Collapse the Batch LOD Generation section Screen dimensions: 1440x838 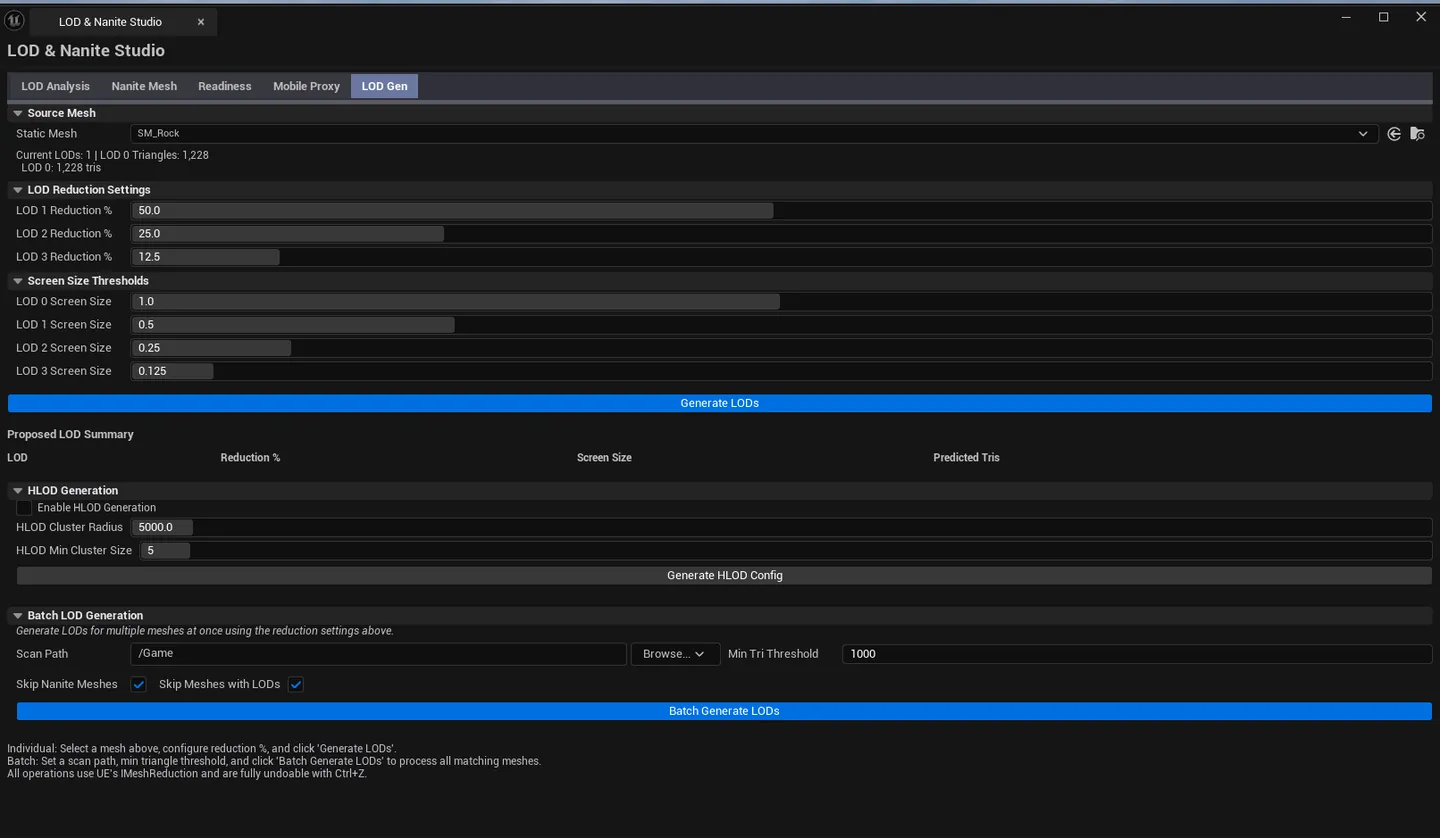click(18, 616)
